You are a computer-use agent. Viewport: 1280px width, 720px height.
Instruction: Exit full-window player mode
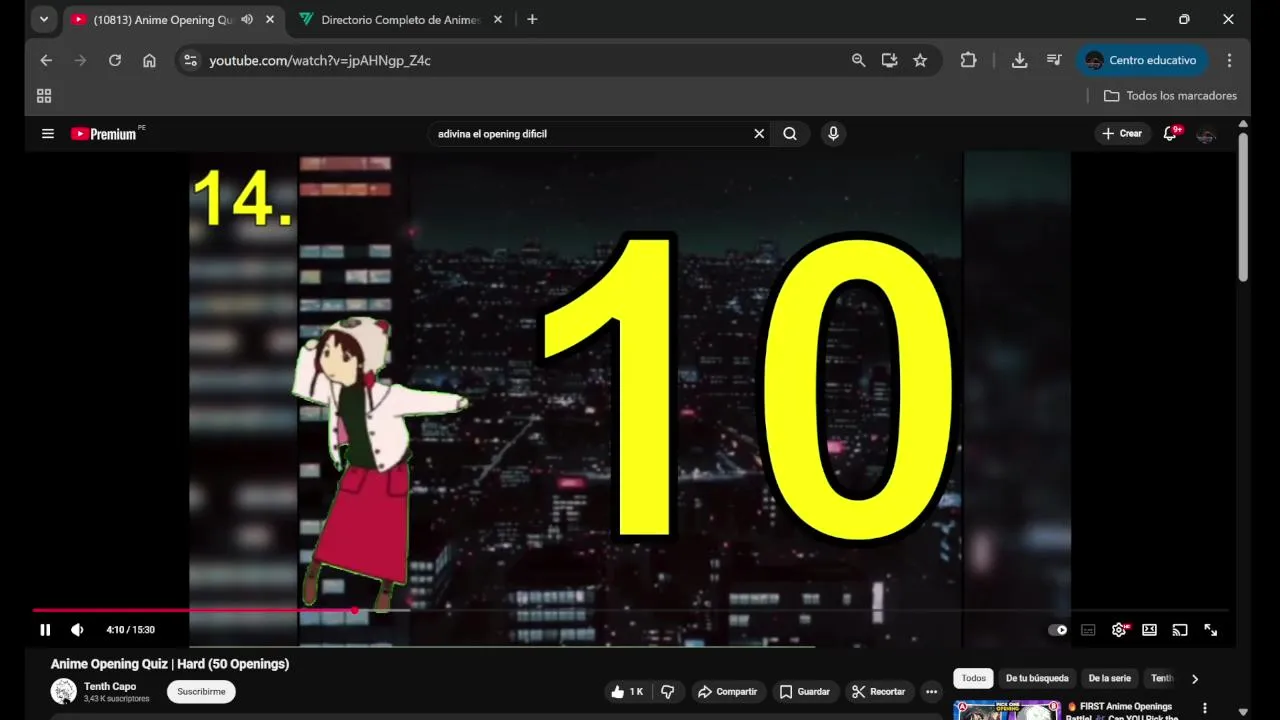[1211, 630]
